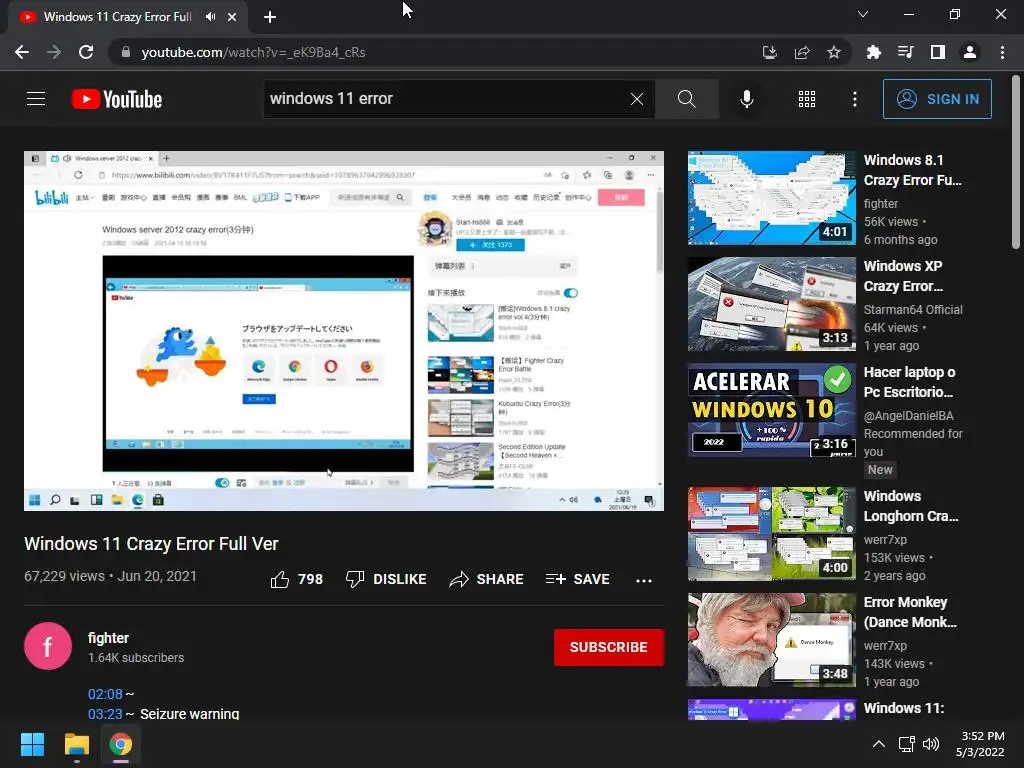Clear the search box with the X
1024x768 pixels.
click(x=637, y=99)
